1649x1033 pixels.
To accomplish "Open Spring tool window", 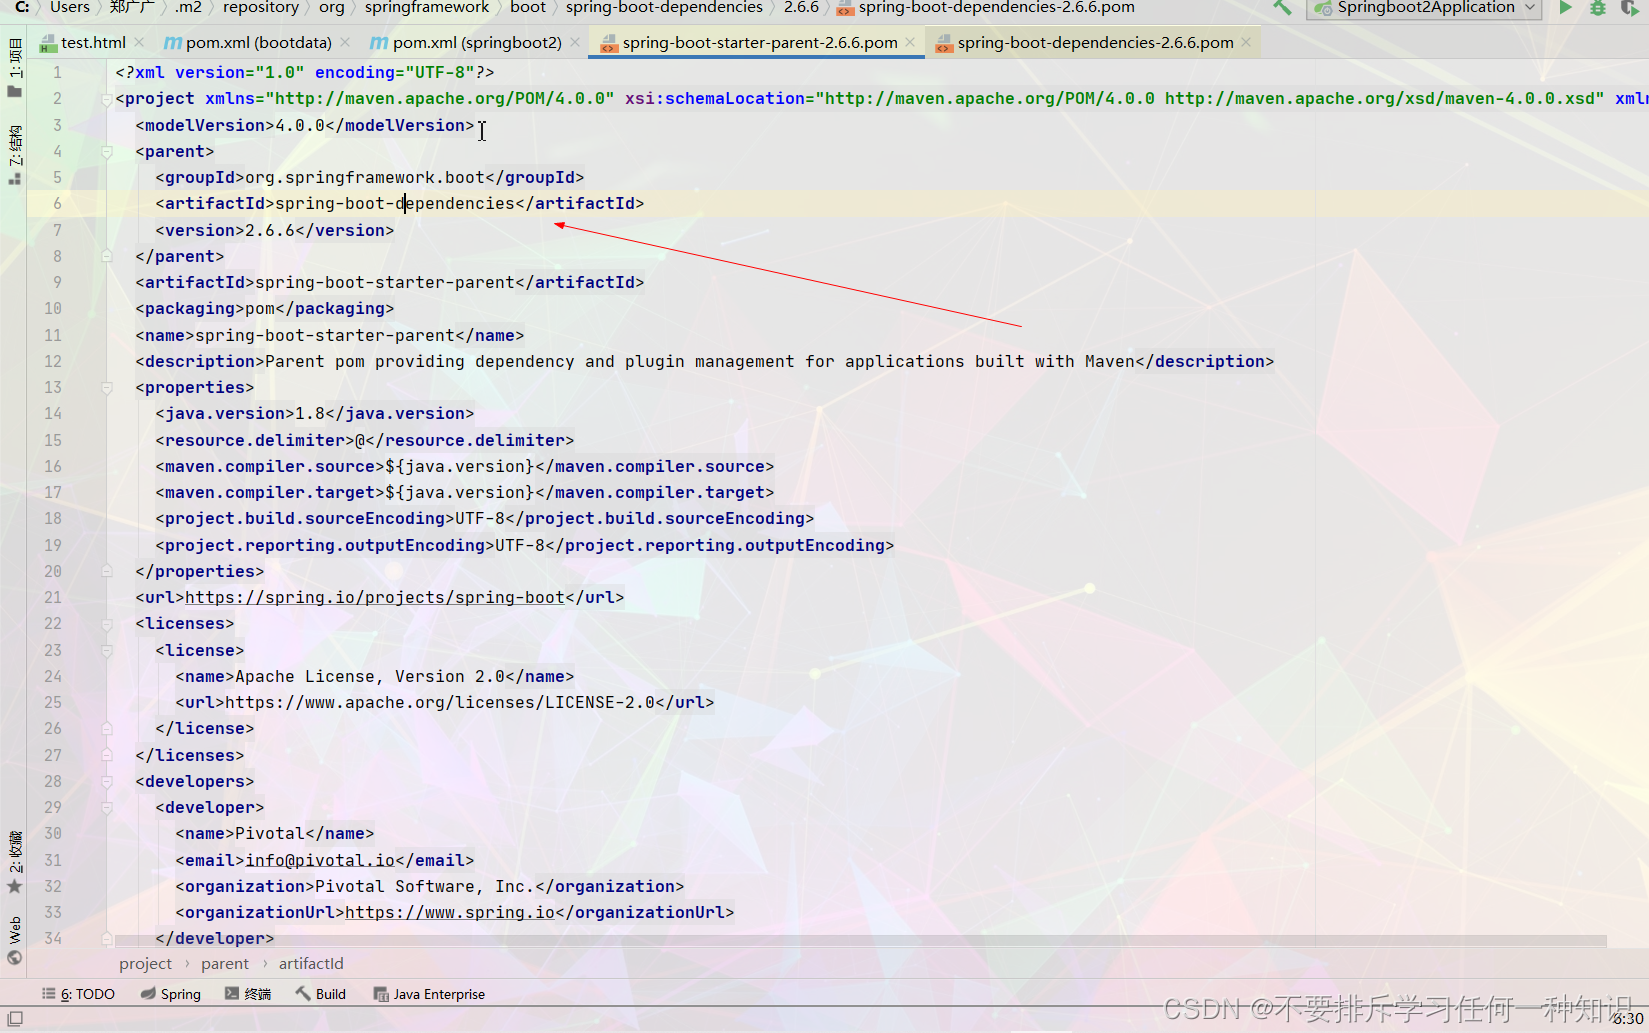I will (171, 994).
